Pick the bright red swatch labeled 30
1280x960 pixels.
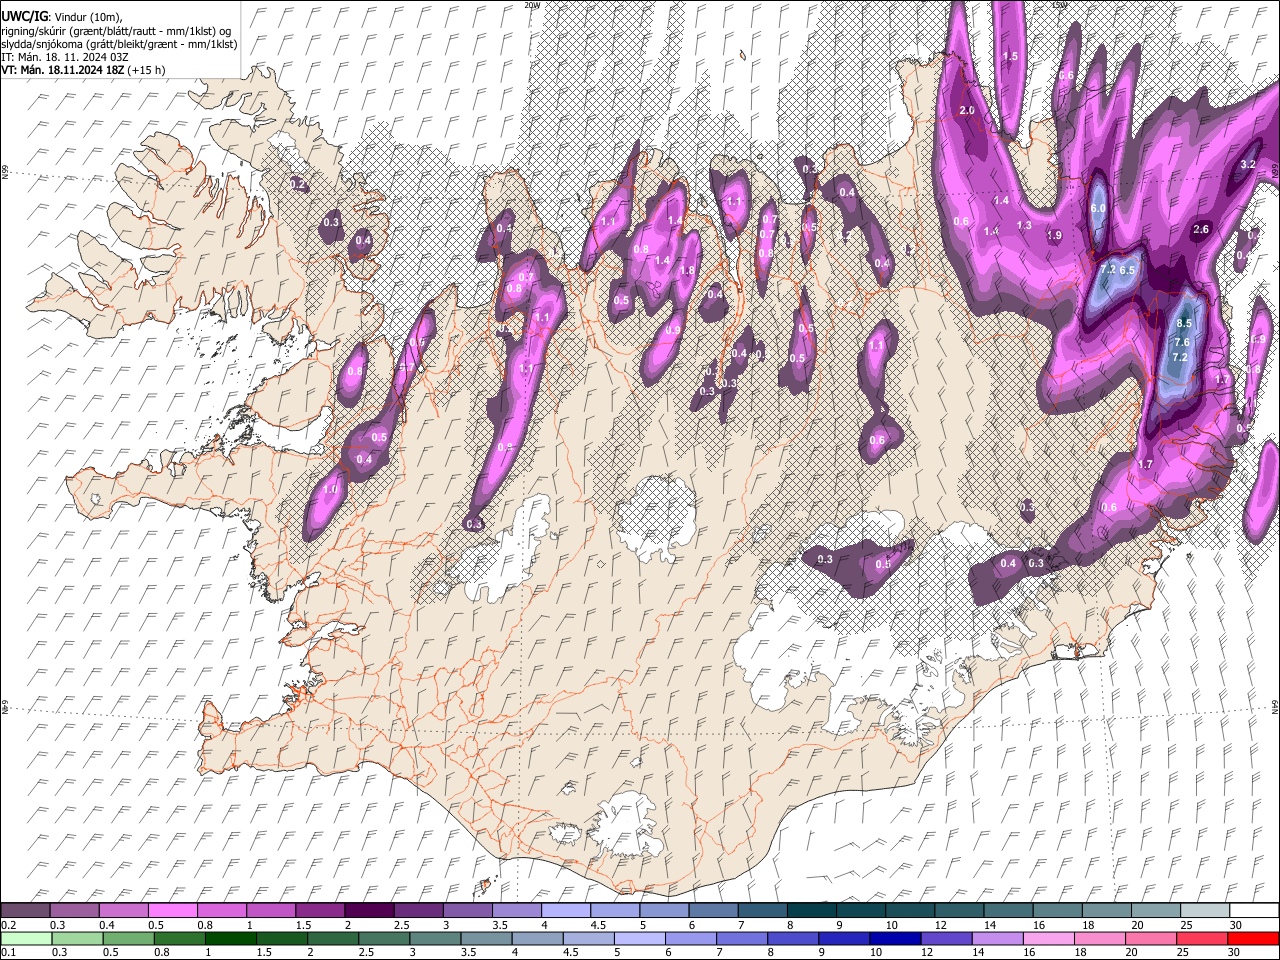pyautogui.click(x=1253, y=938)
